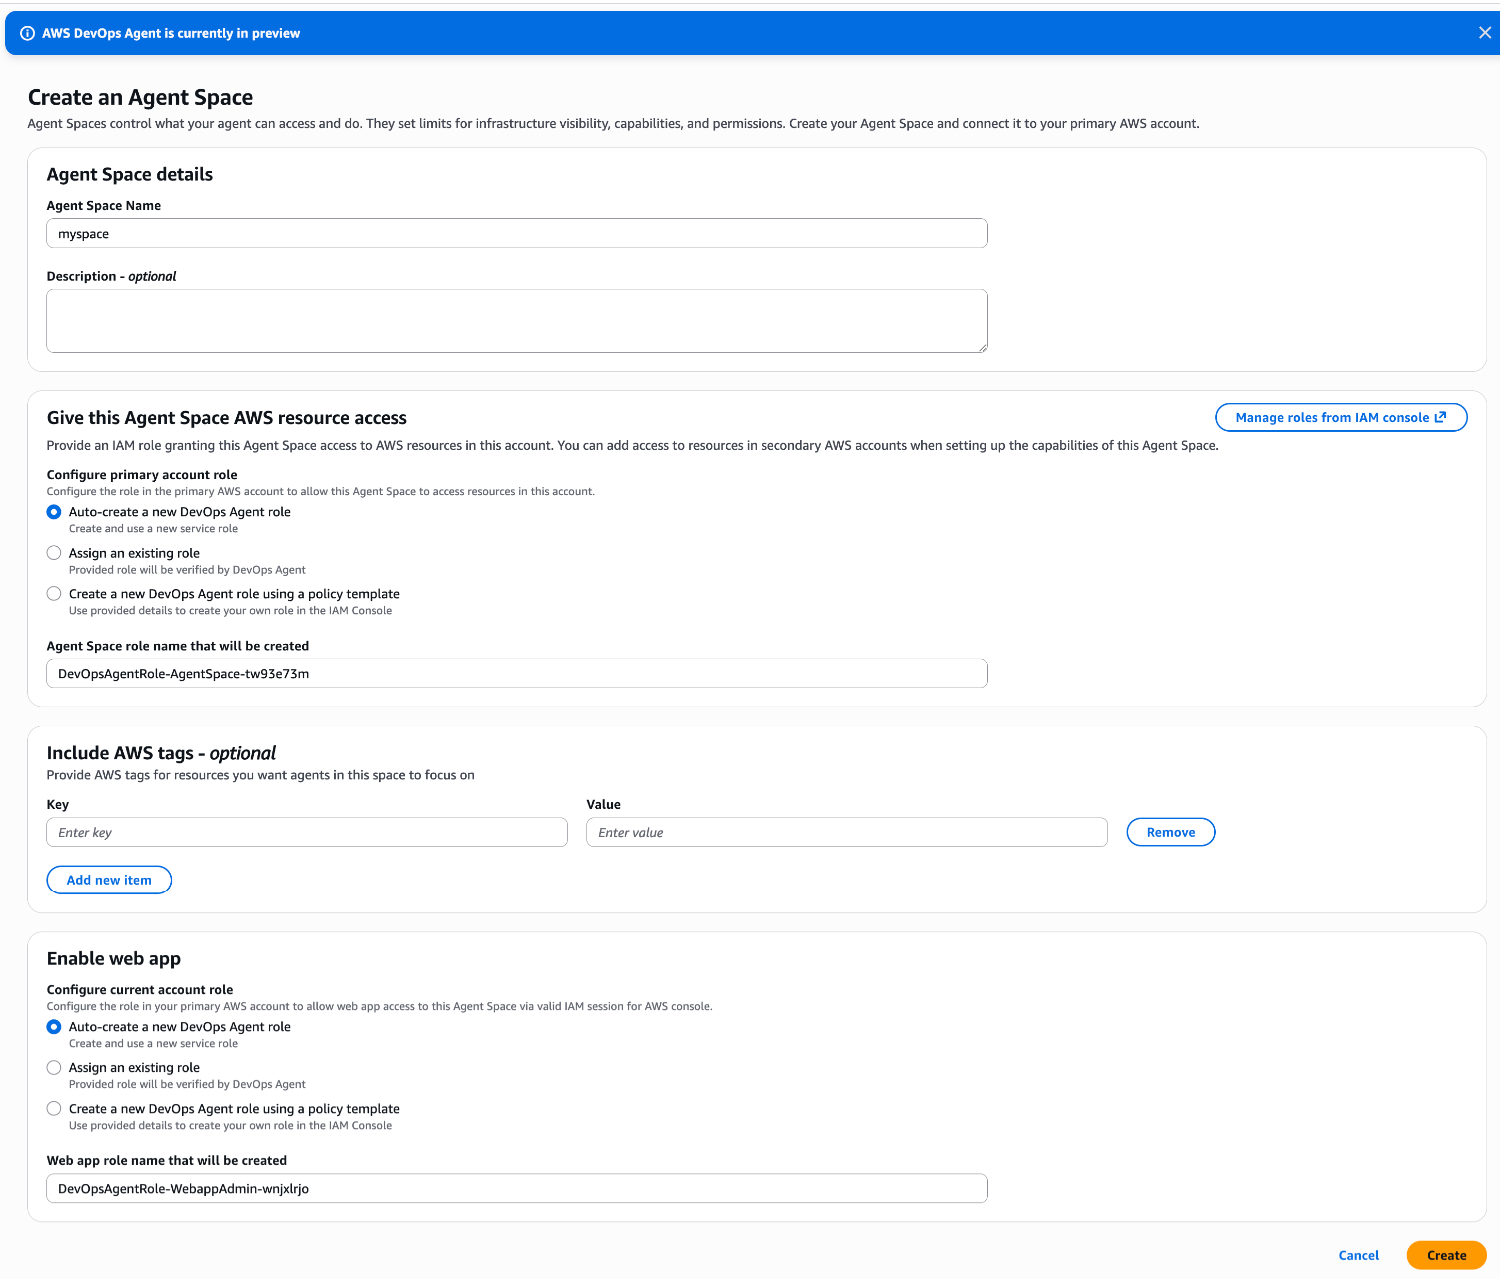Dismiss the preview banner with X
1500x1279 pixels.
tap(1484, 33)
